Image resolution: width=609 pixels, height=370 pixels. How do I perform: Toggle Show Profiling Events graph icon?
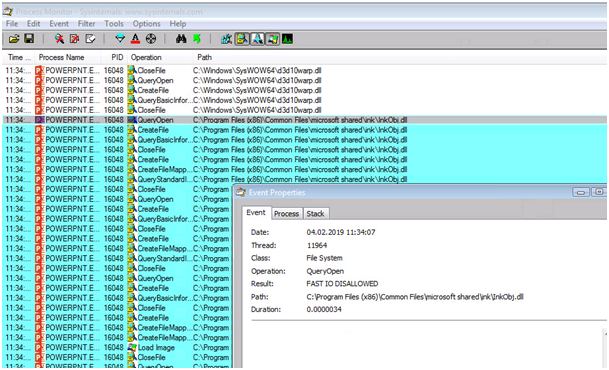(x=287, y=39)
